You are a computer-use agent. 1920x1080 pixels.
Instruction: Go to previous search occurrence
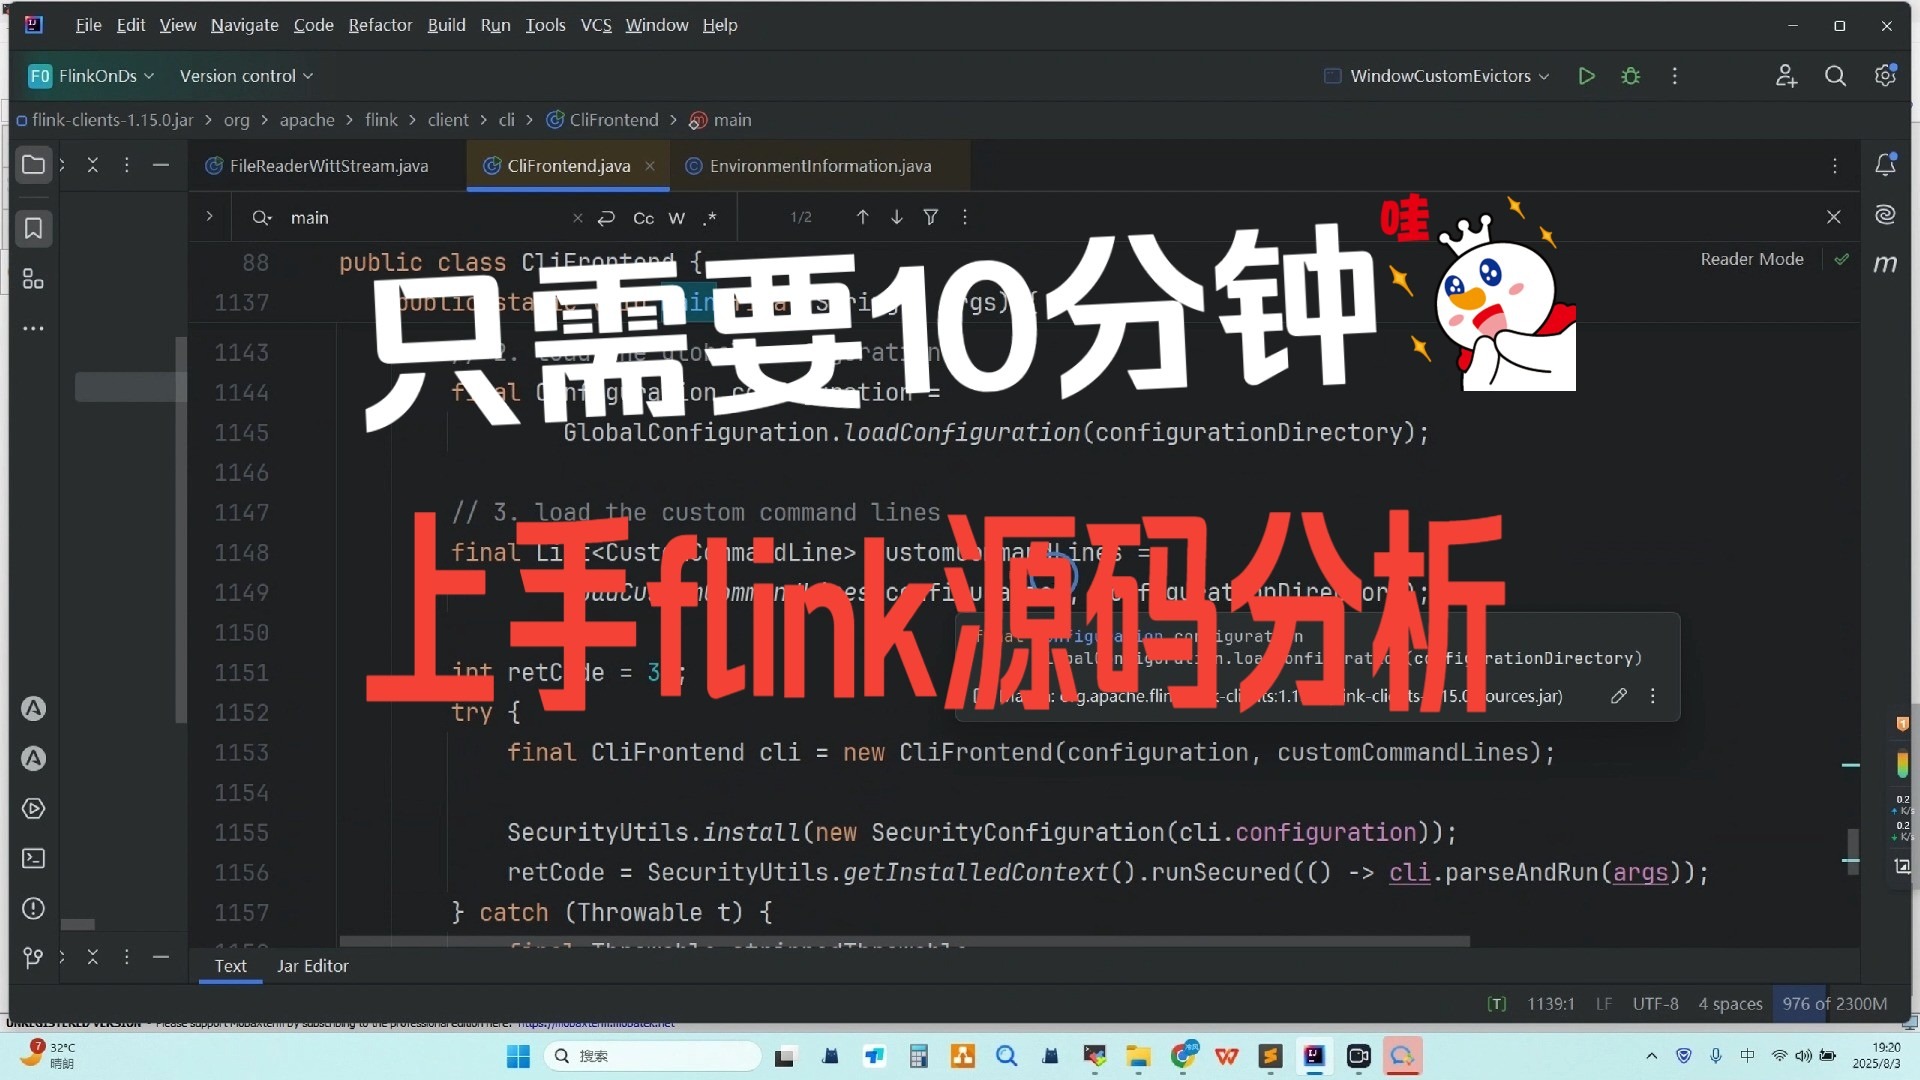click(x=862, y=217)
